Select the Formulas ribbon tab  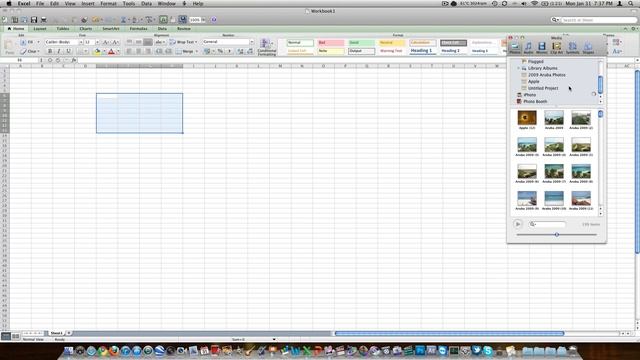138,29
